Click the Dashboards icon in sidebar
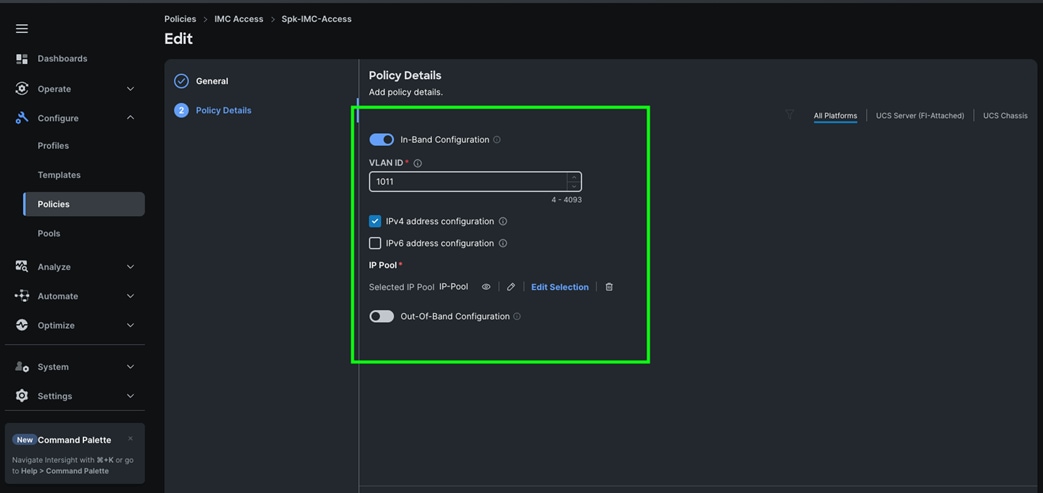The width and height of the screenshot is (1043, 493). click(x=22, y=59)
